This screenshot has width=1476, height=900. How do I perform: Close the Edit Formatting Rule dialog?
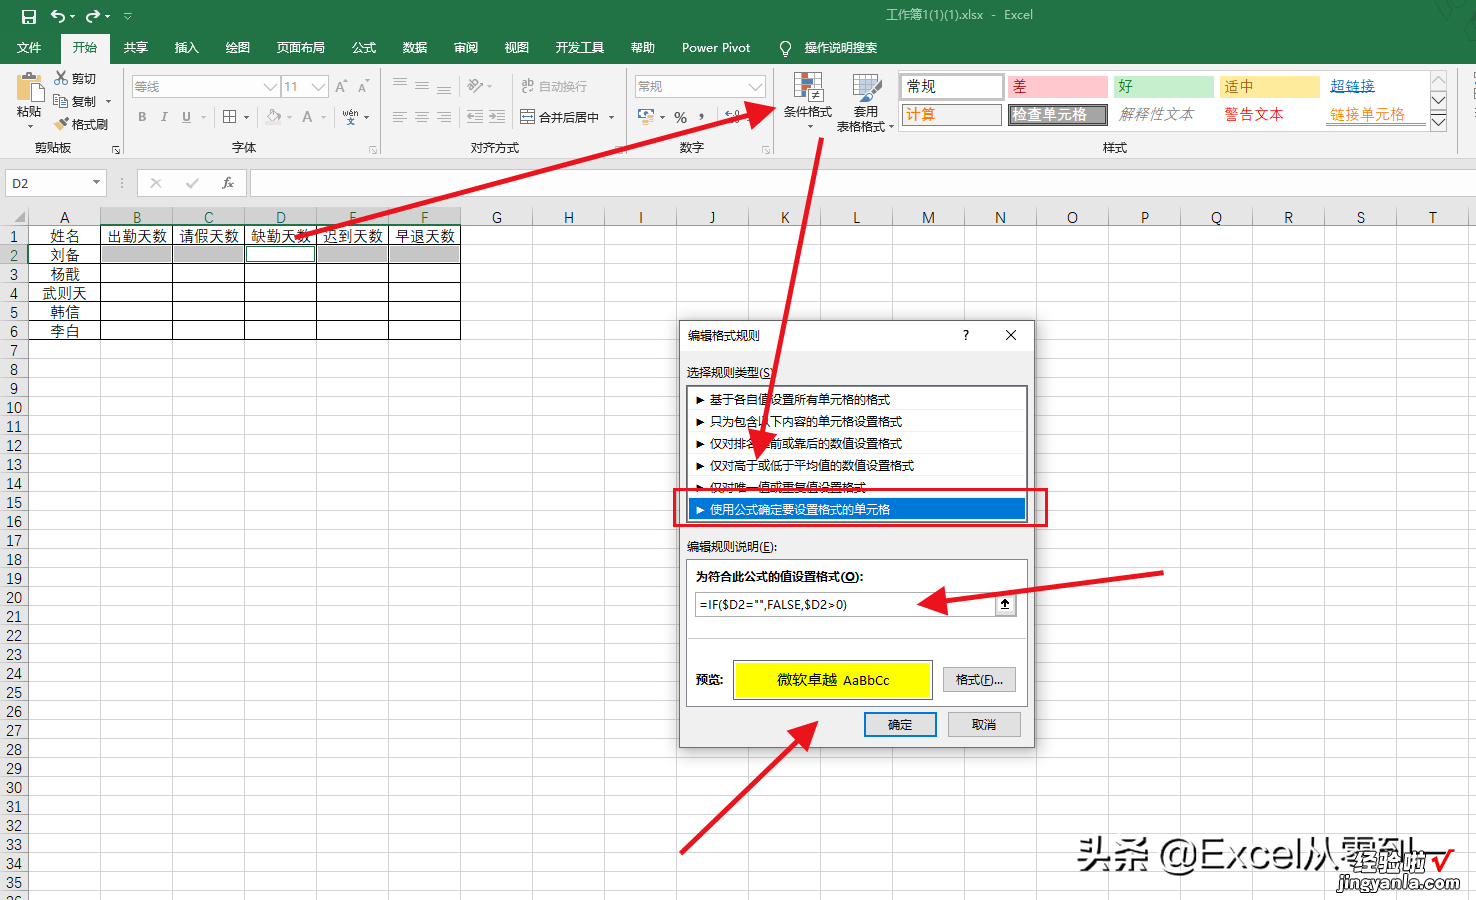point(1011,335)
